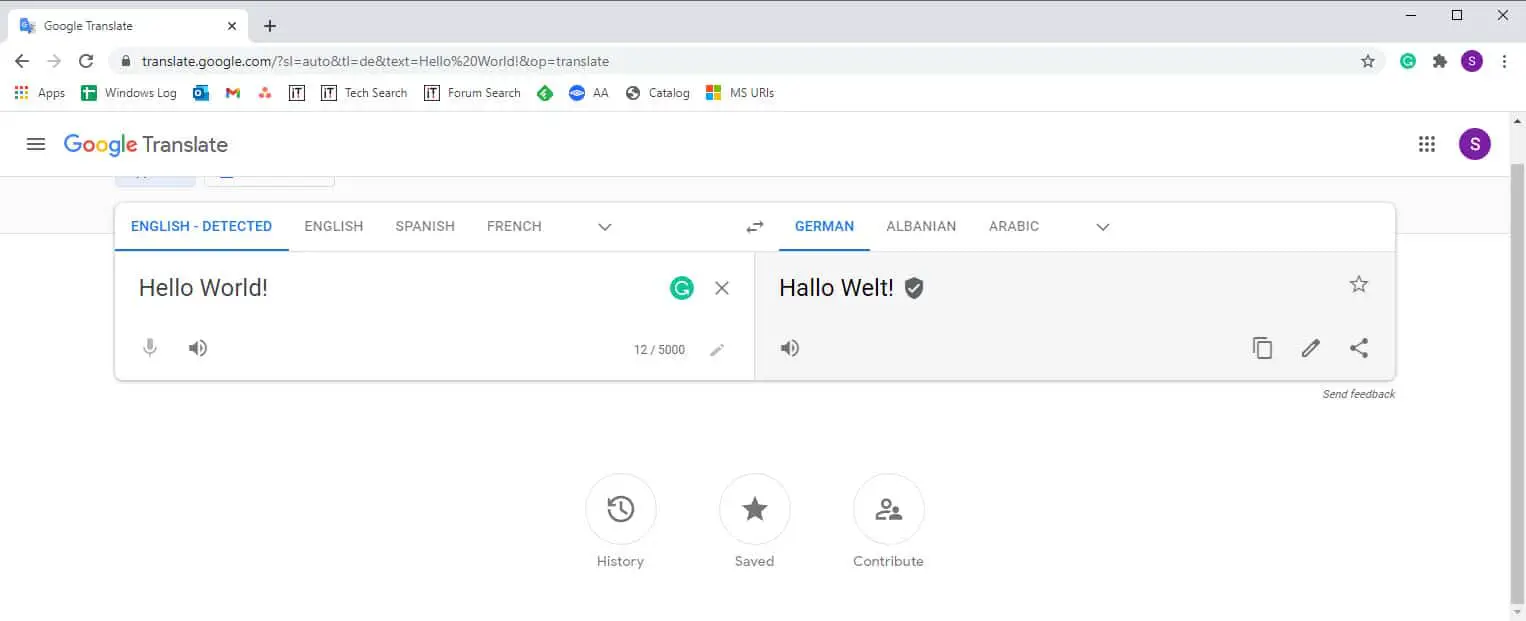This screenshot has height=621, width=1526.
Task: Save the translation with the star
Action: pyautogui.click(x=1359, y=285)
